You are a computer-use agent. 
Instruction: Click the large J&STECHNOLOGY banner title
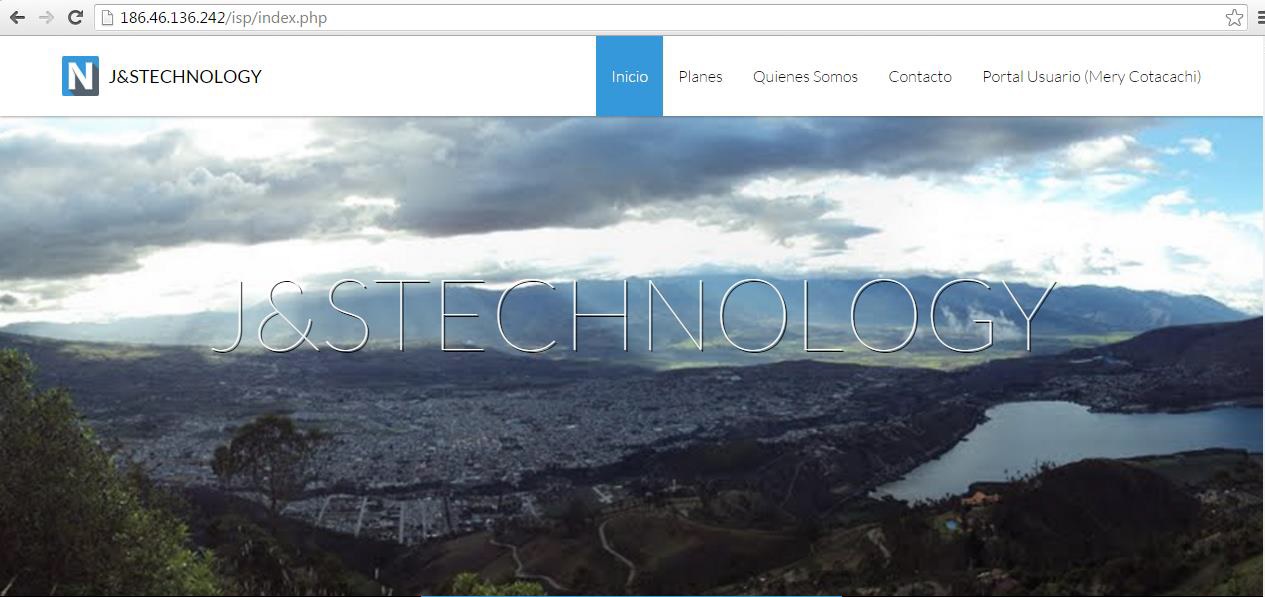tap(633, 315)
